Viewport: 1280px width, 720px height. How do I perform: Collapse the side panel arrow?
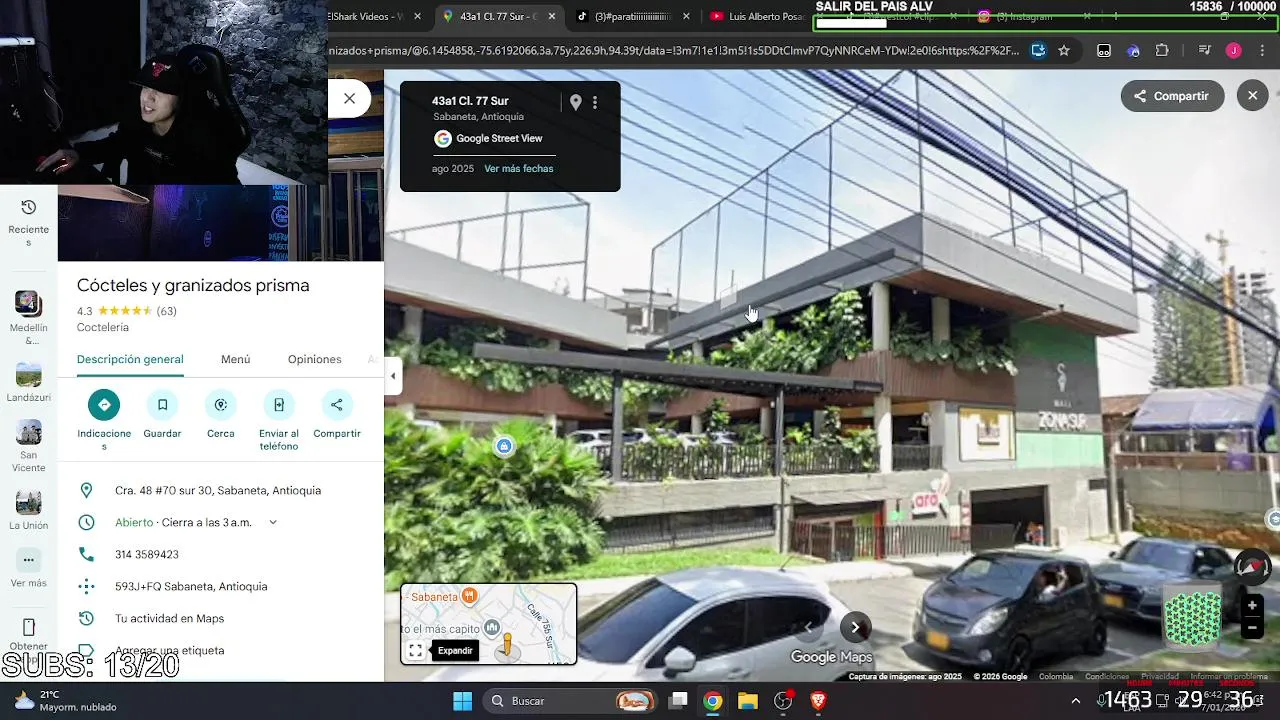pos(393,377)
